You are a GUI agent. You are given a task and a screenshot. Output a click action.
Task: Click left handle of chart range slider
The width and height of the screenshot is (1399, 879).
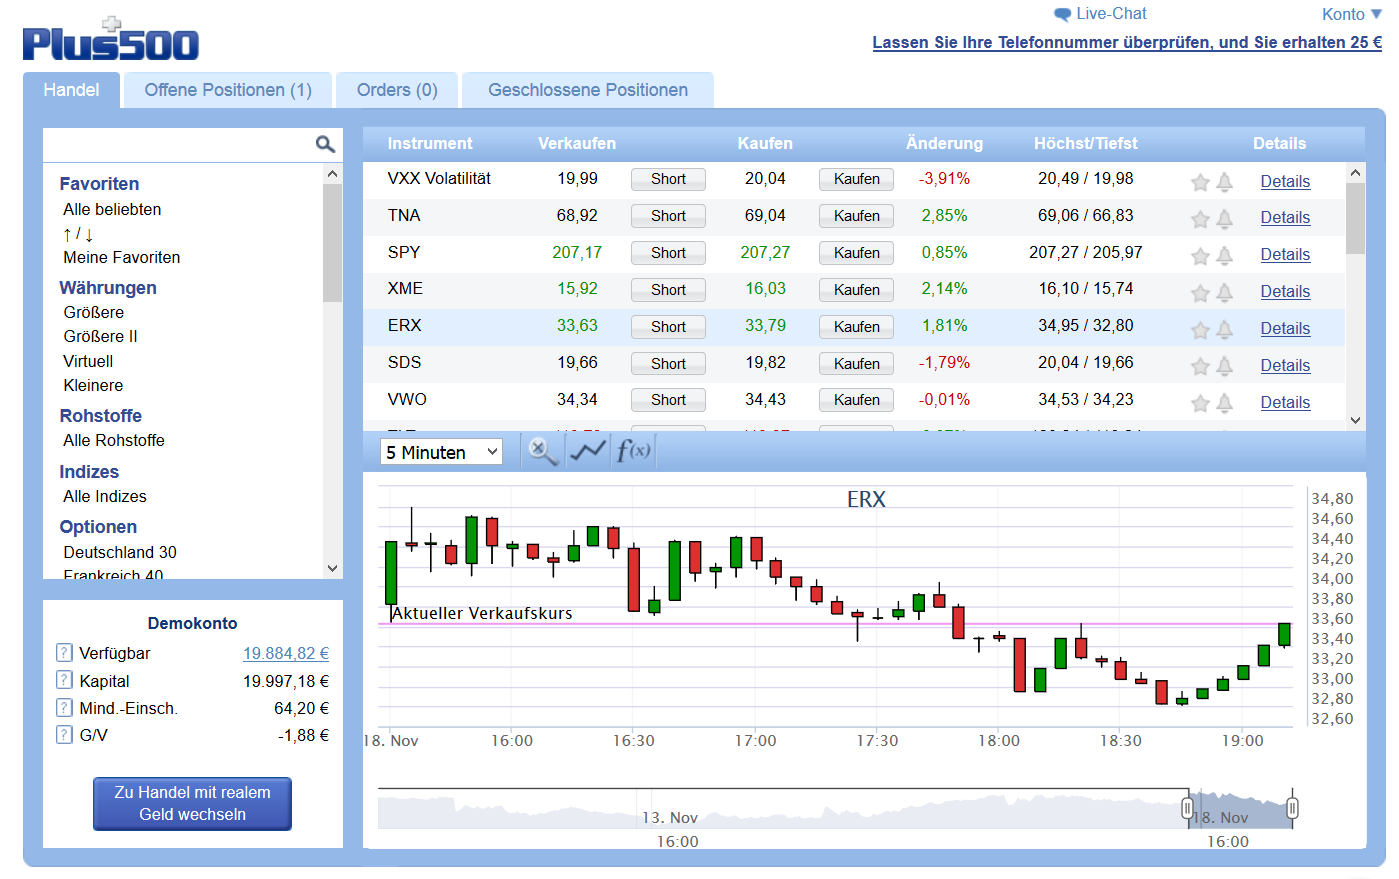[x=1188, y=807]
